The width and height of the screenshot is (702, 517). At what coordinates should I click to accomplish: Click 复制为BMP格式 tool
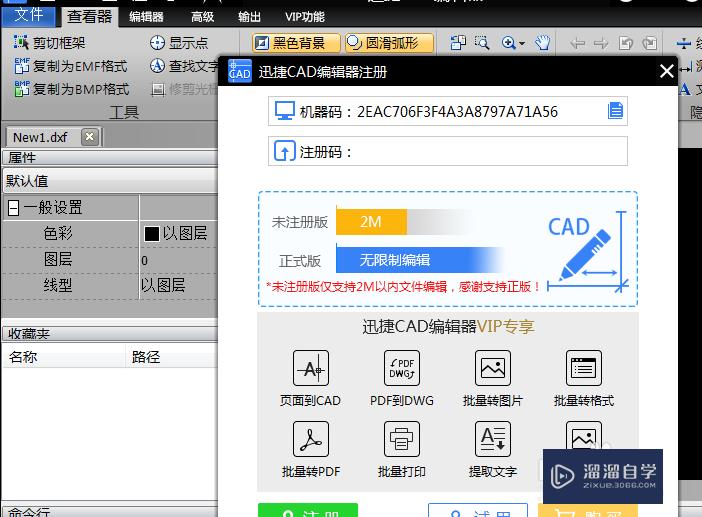pyautogui.click(x=72, y=89)
